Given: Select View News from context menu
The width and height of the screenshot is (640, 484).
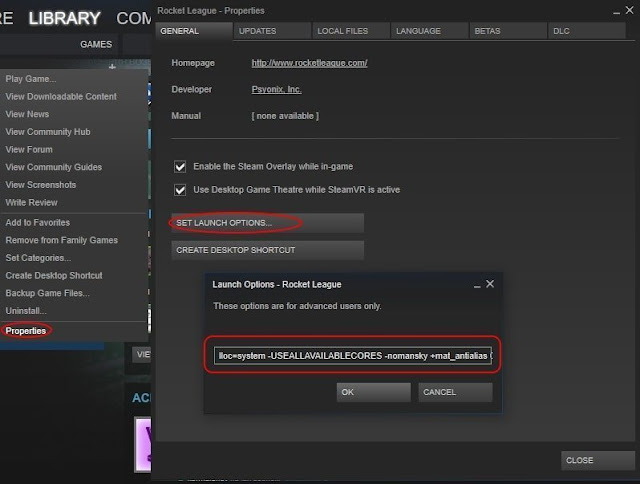Looking at the screenshot, I should [x=27, y=114].
